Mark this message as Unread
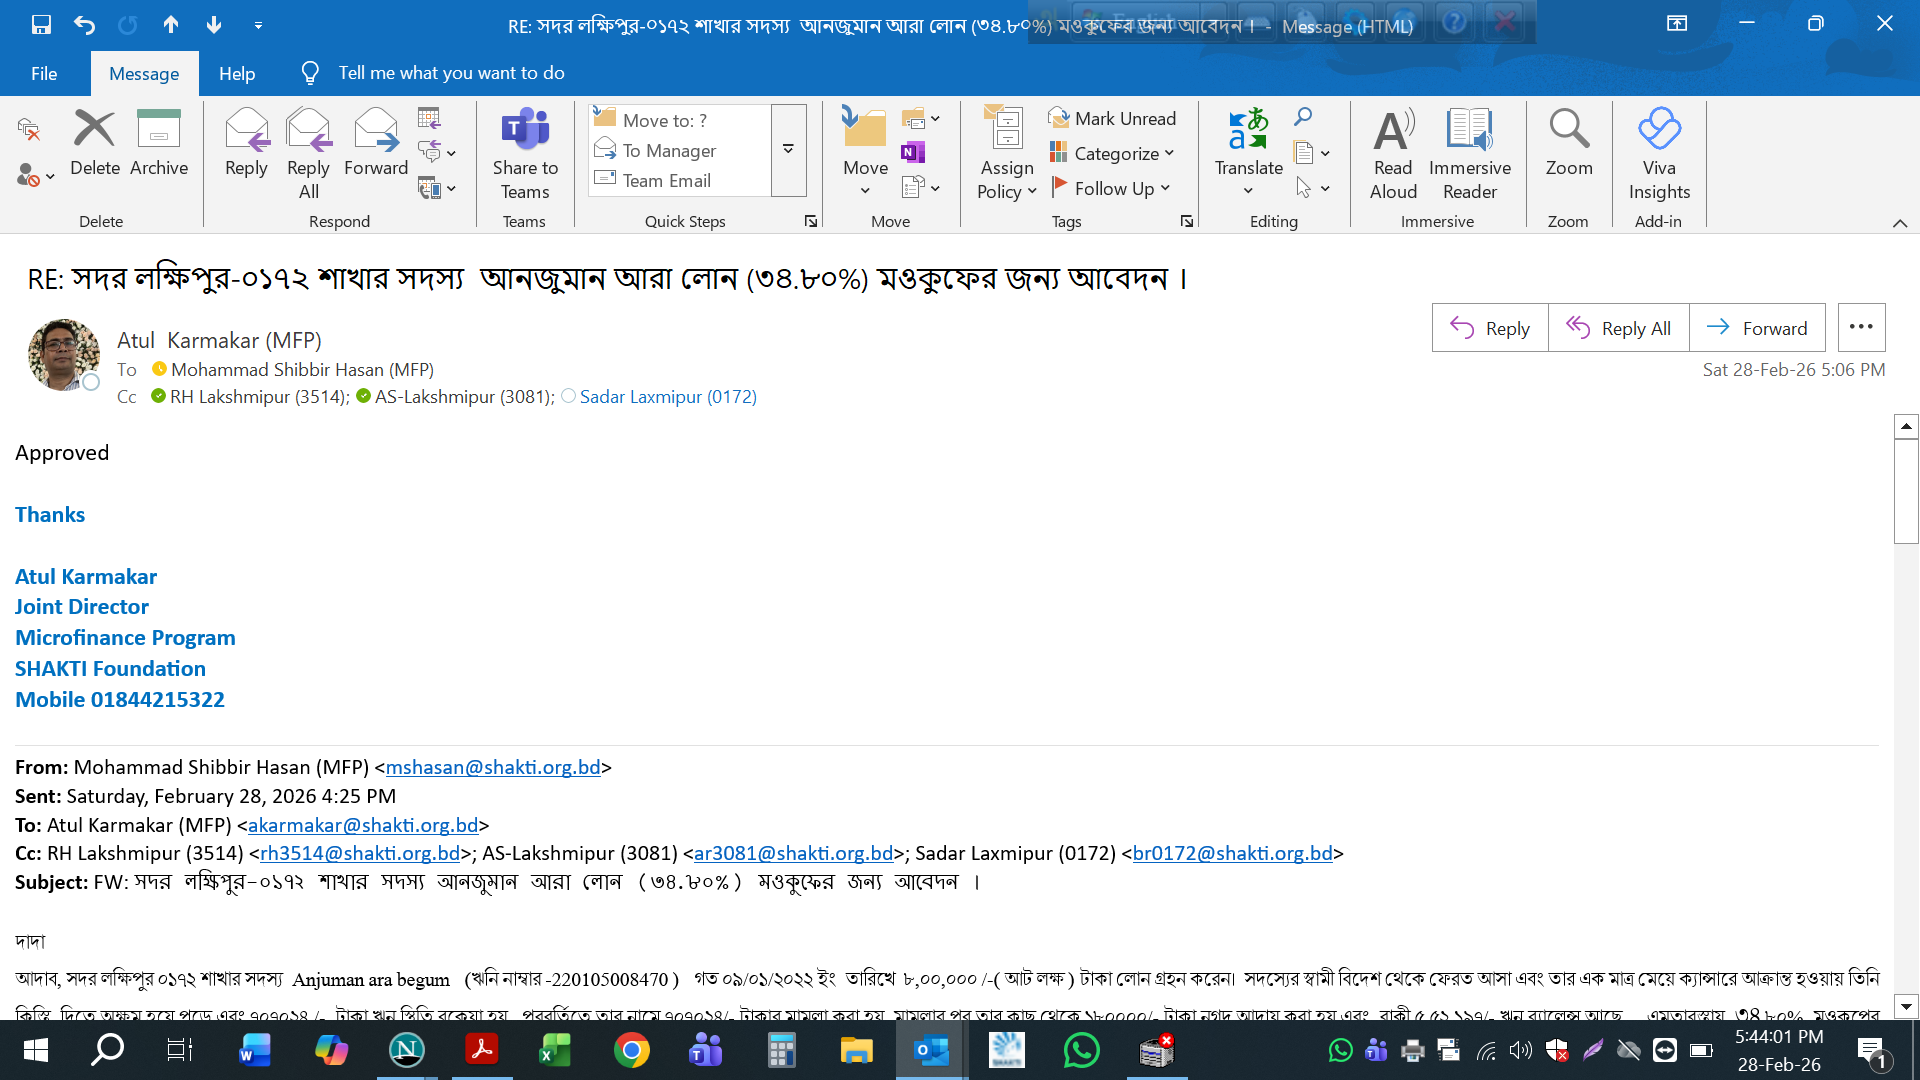The image size is (1920, 1080). [x=1112, y=118]
